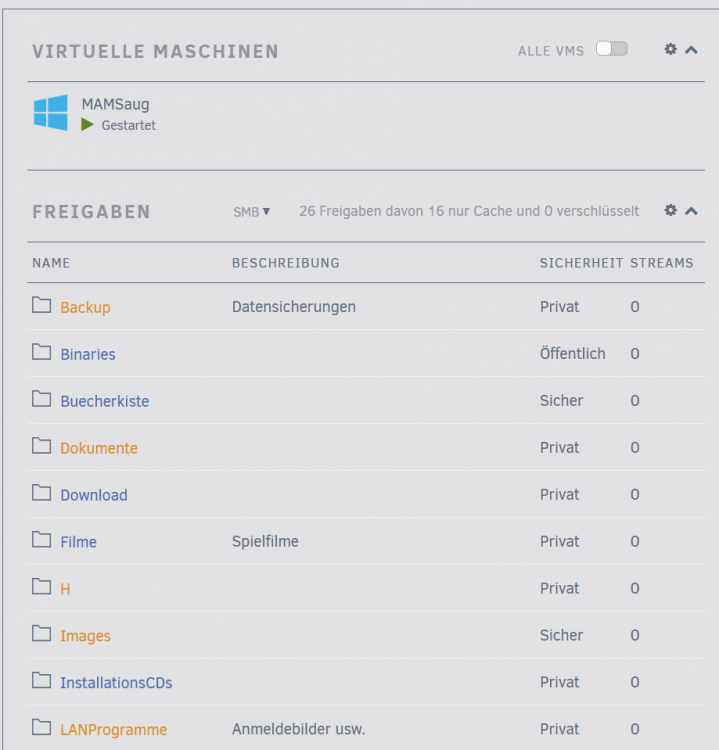Open the SMB protocol dropdown
The image size is (719, 750).
tap(252, 211)
